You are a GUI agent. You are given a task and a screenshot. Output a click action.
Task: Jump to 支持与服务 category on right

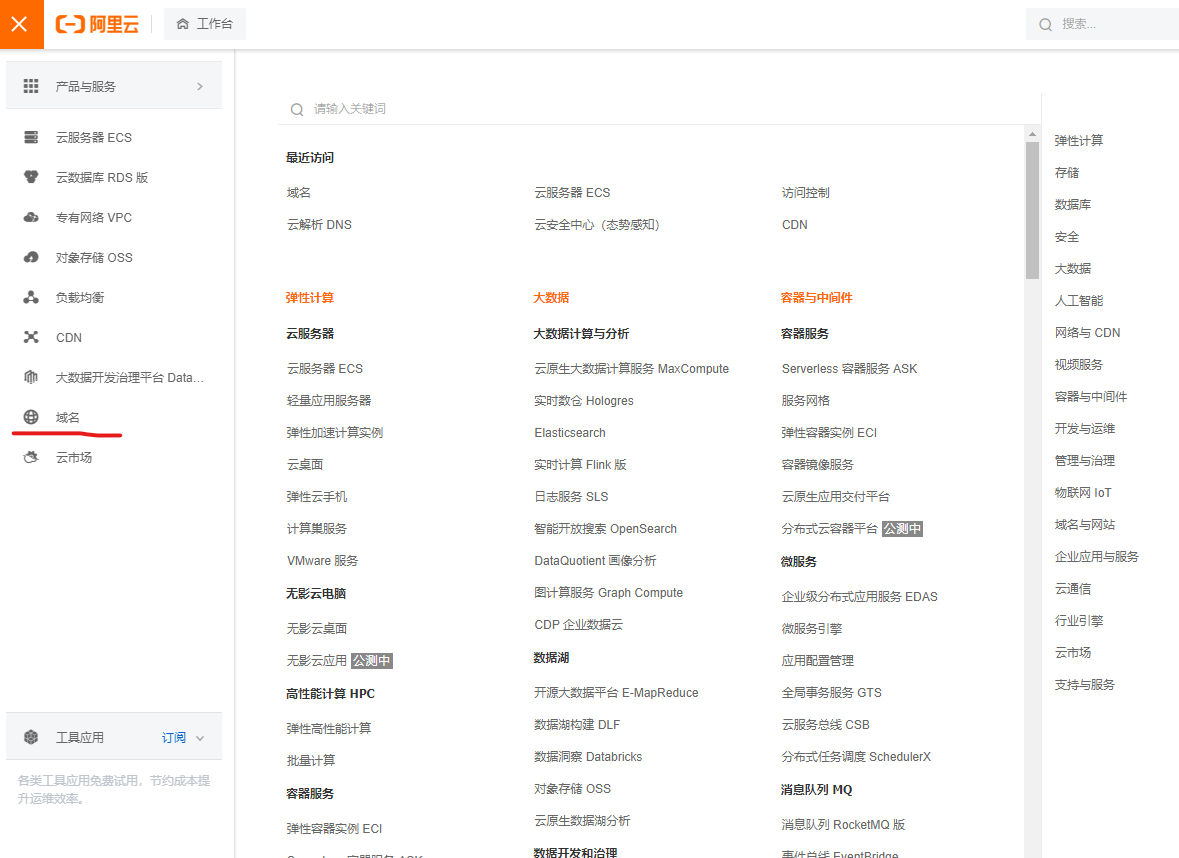(x=1084, y=685)
